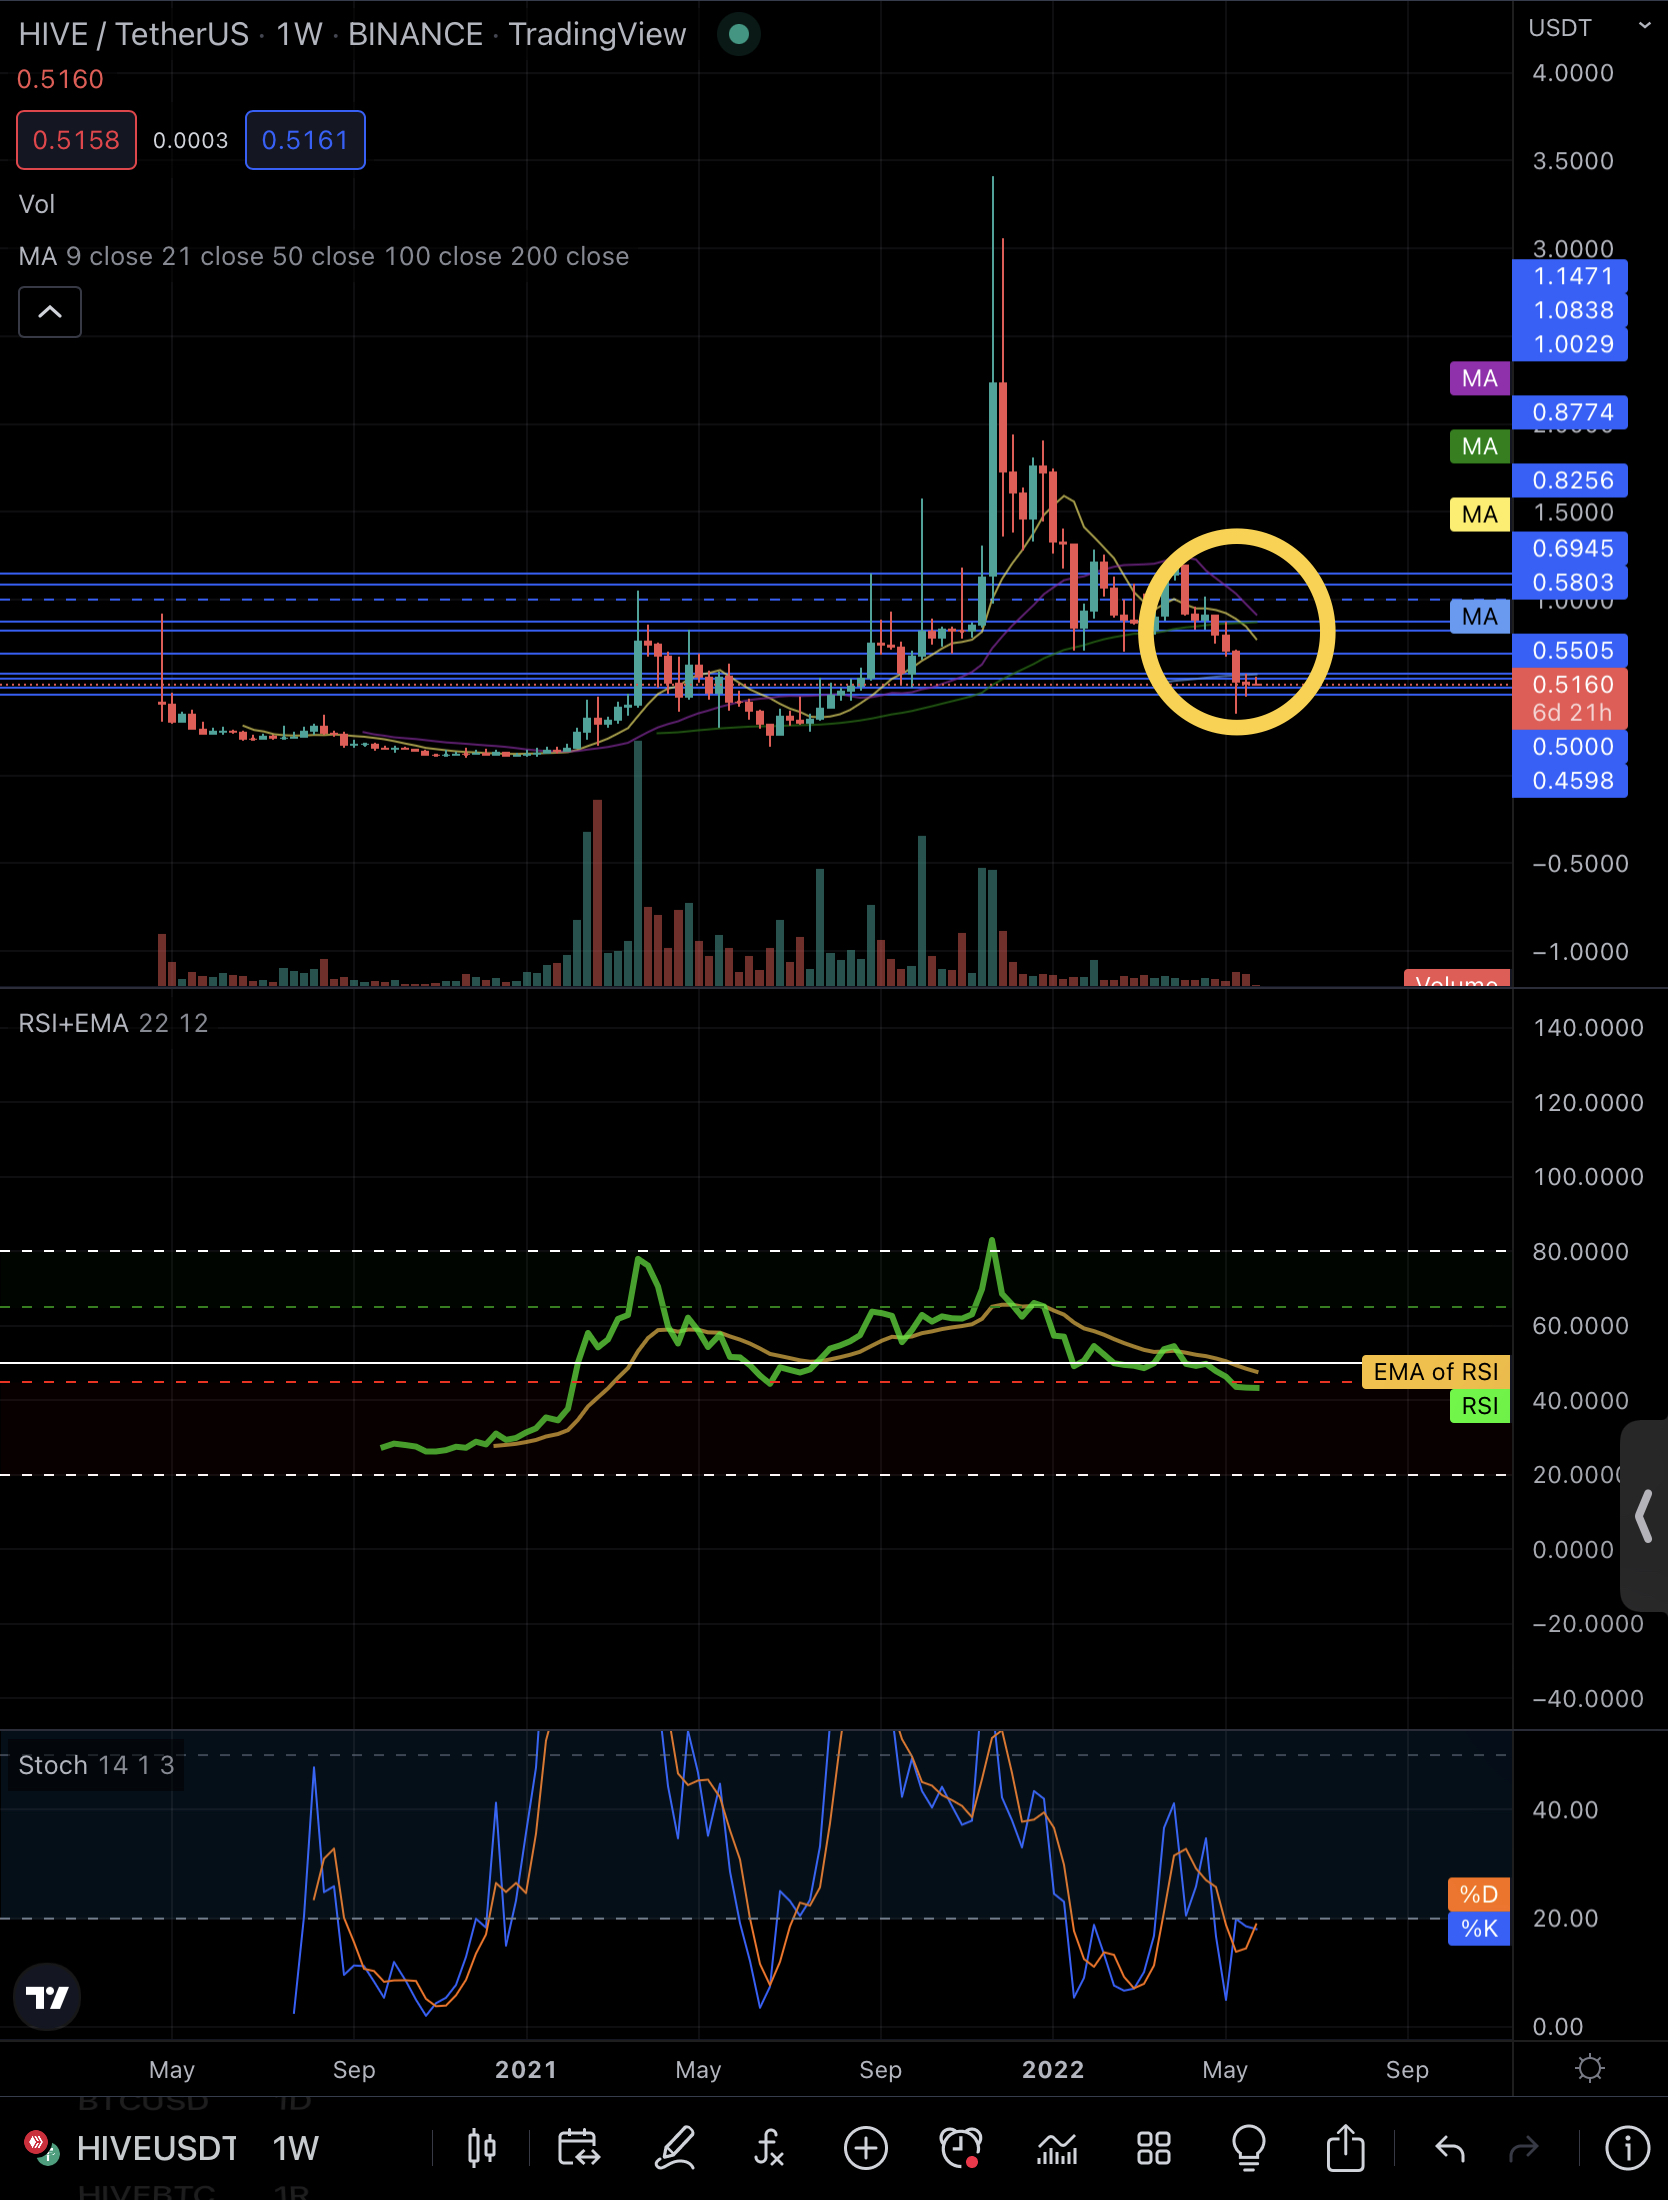Open the compare symbols calendar icon
1668x2200 pixels.
click(578, 2147)
